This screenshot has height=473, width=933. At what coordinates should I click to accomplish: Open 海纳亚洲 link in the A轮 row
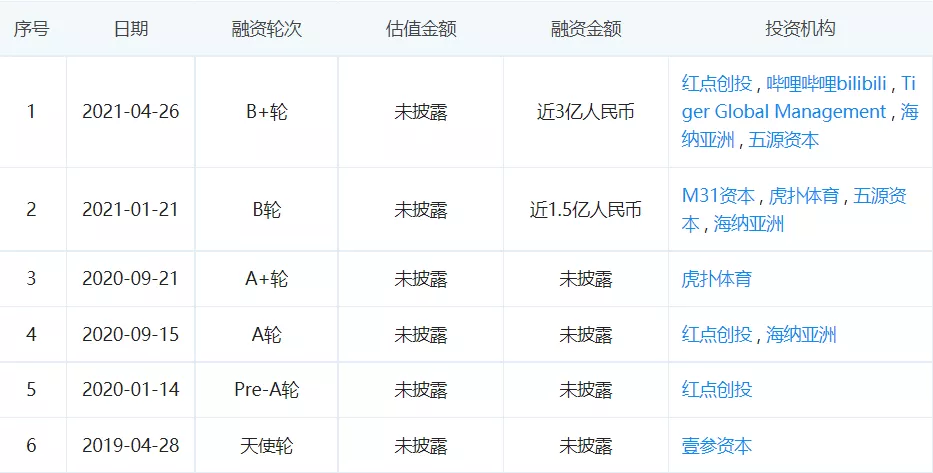point(801,334)
